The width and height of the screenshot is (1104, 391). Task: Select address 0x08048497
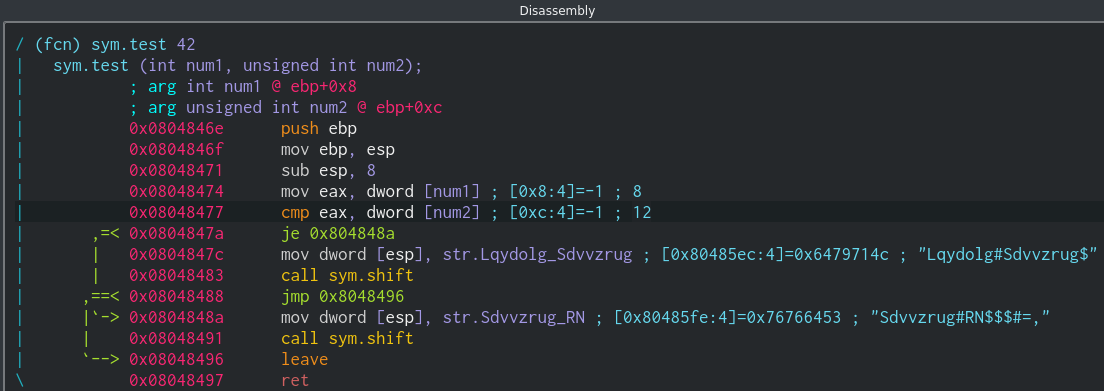point(176,380)
